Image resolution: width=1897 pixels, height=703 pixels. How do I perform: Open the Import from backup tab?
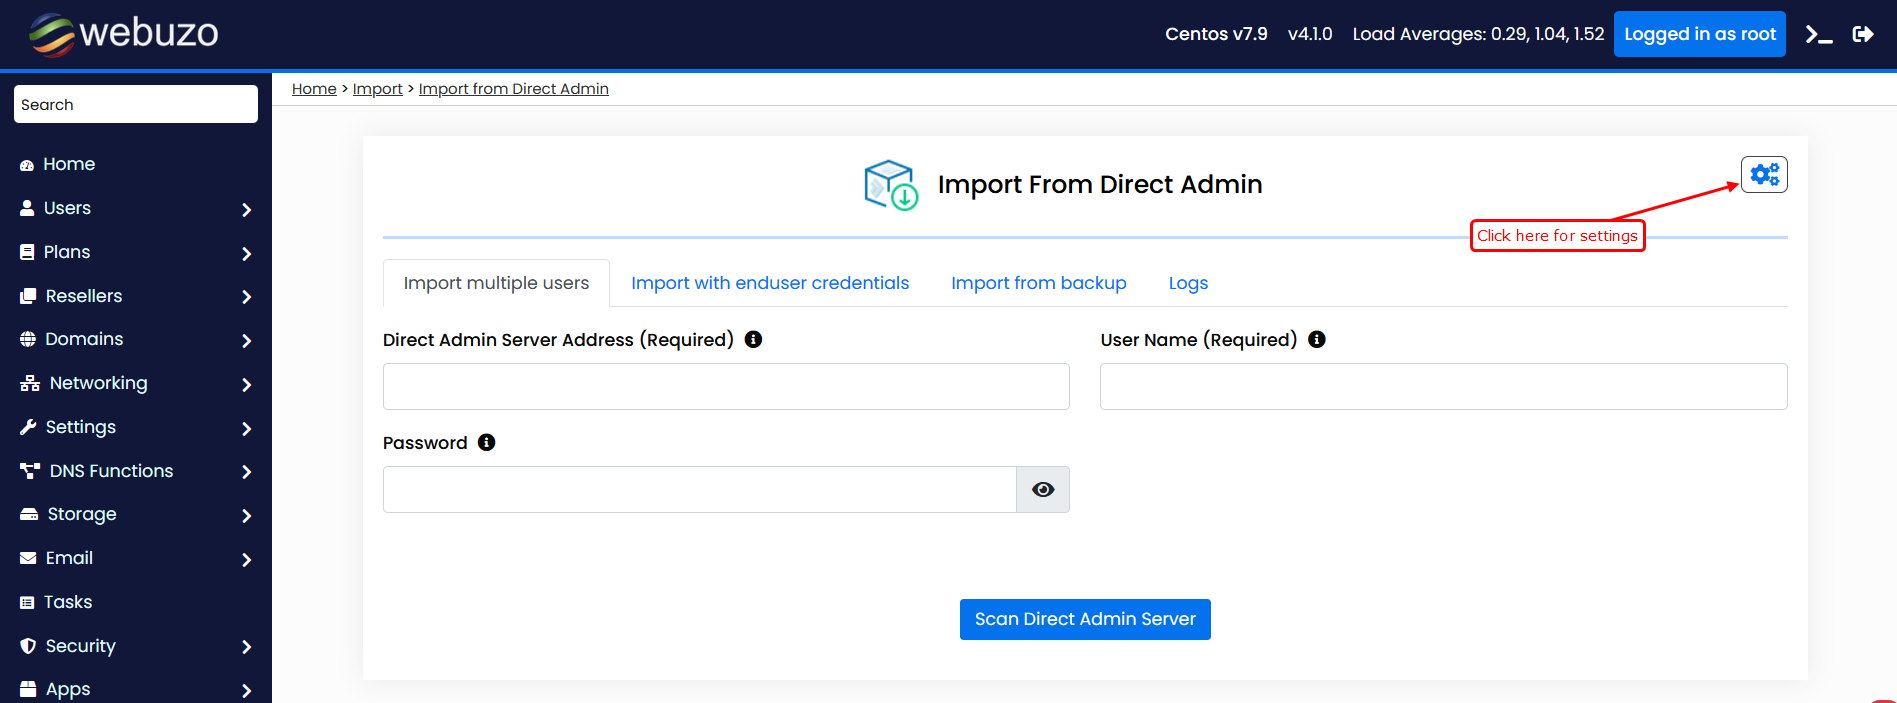click(x=1038, y=283)
